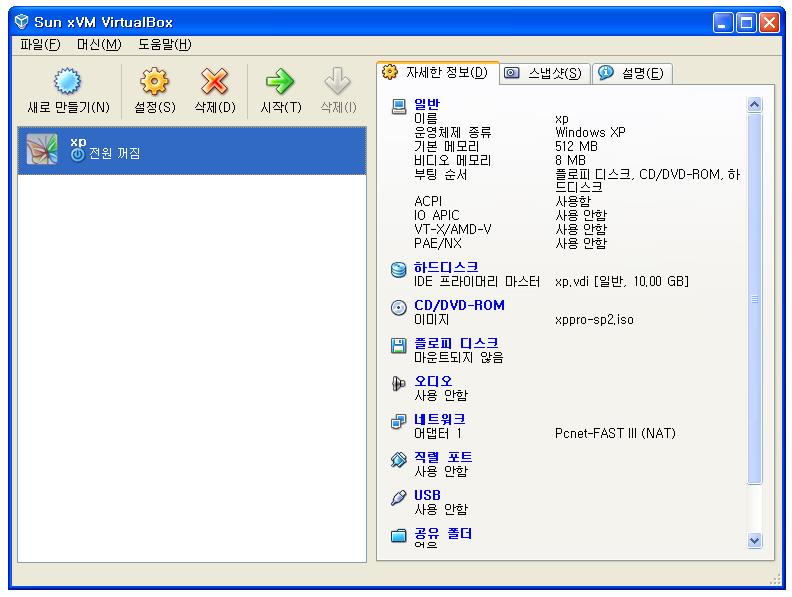Image resolution: width=792 pixels, height=597 pixels.
Task: Maximize the Sun xVM VirtualBox window
Action: click(746, 23)
